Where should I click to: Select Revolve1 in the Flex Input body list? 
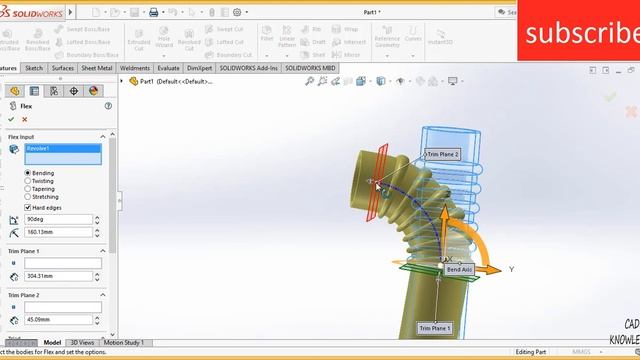pyautogui.click(x=63, y=148)
